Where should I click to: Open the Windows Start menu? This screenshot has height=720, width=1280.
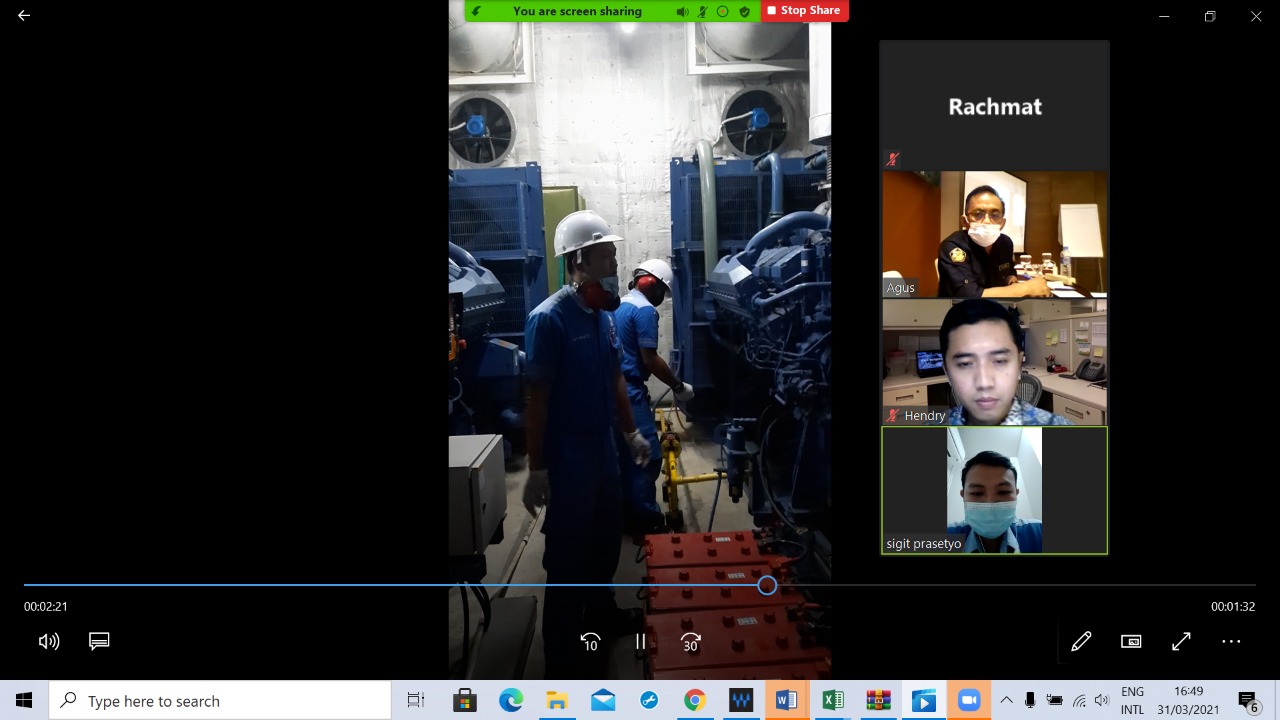(x=24, y=701)
